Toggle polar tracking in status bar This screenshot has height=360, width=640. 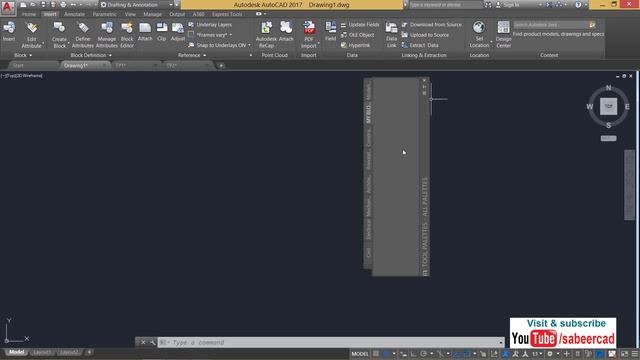(x=423, y=354)
